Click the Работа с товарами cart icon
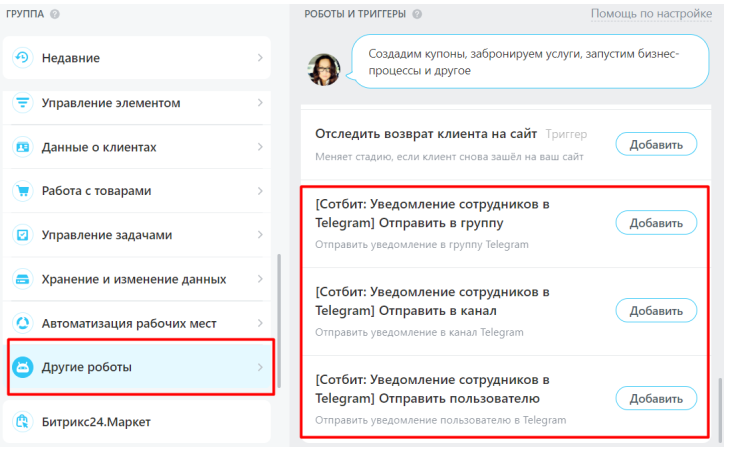 click(22, 191)
